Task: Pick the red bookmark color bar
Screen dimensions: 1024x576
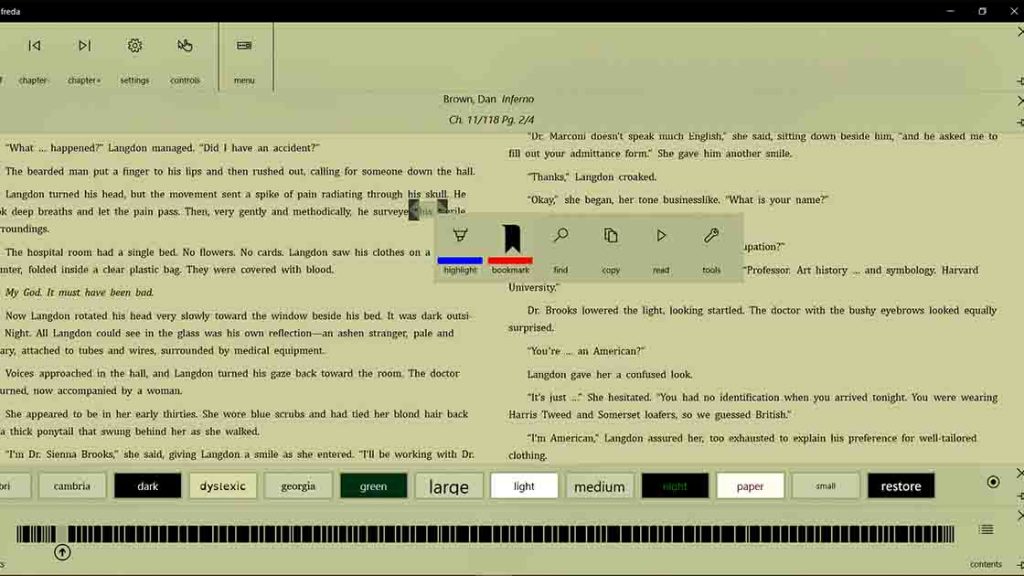Action: coord(510,260)
